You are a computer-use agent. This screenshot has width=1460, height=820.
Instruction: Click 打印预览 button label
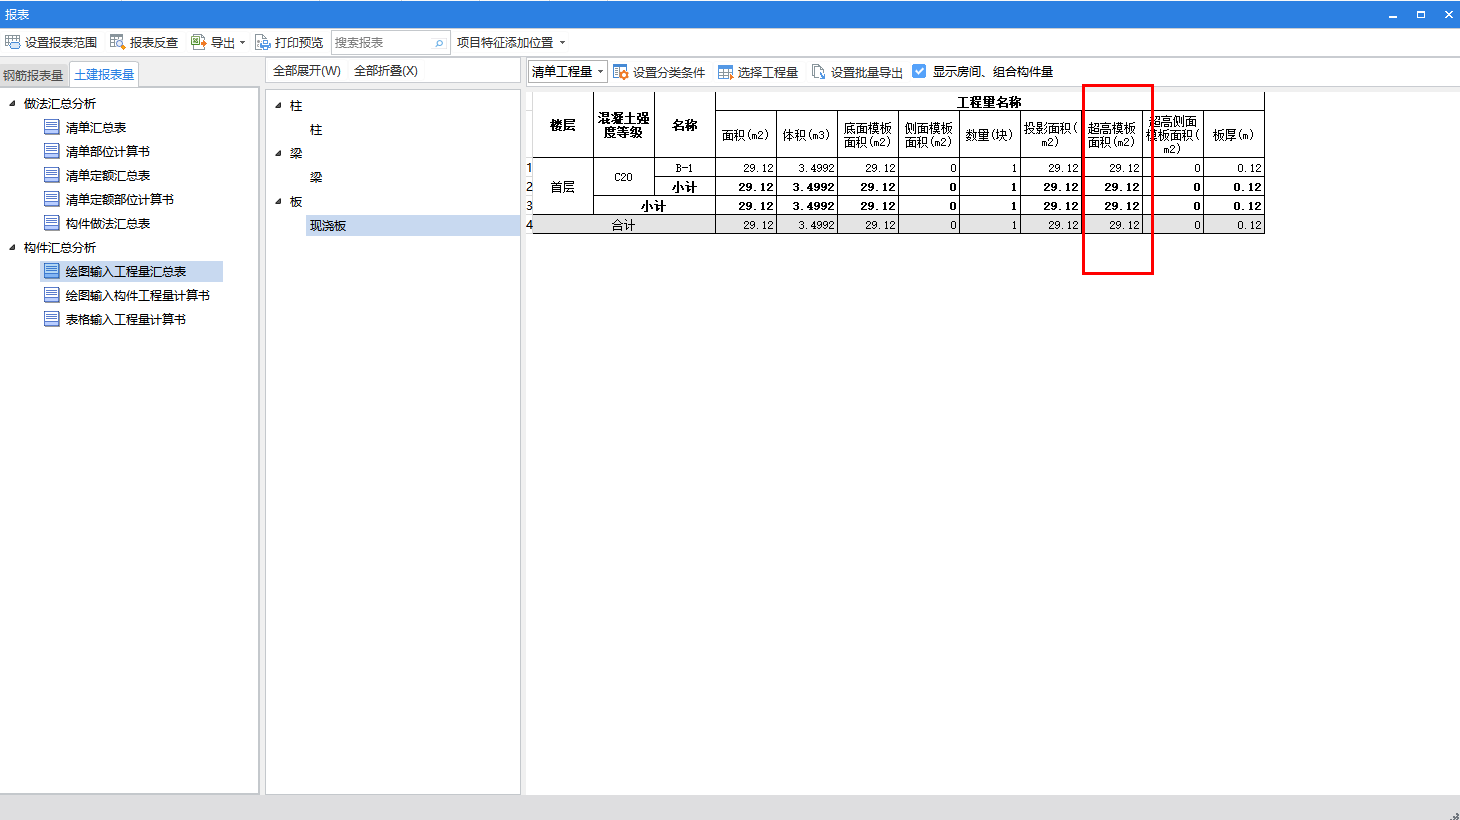(x=299, y=43)
